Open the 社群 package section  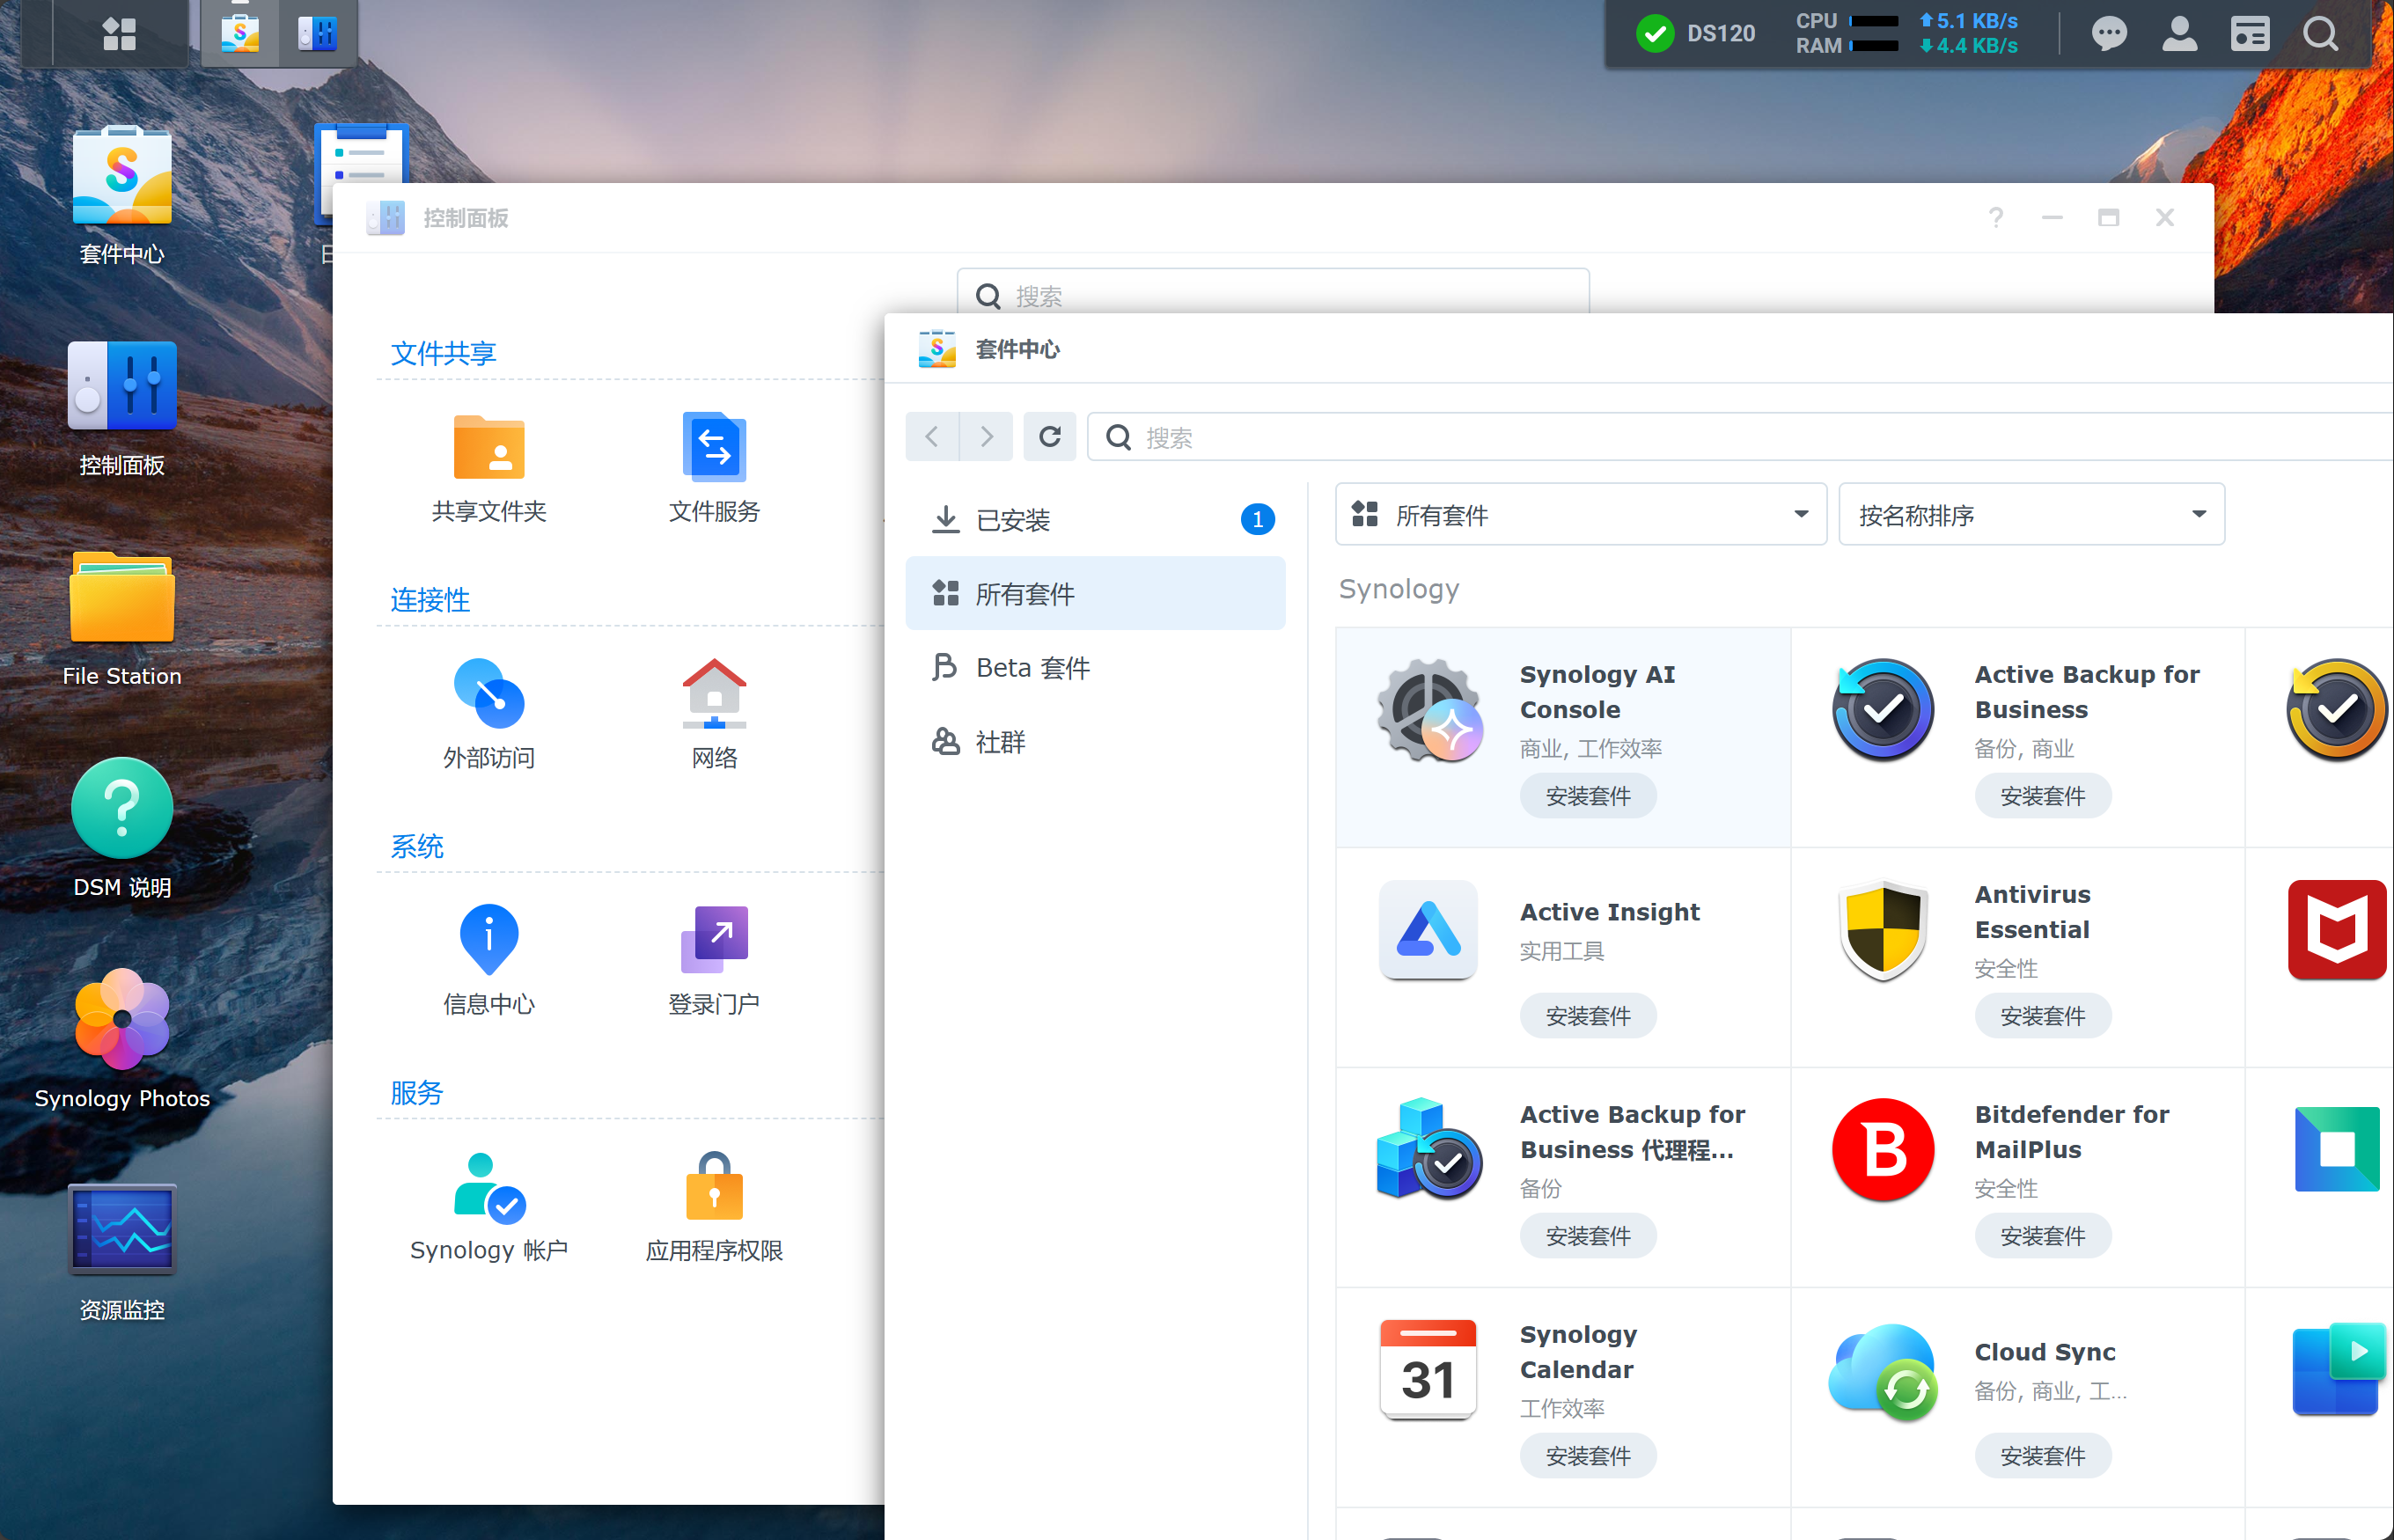[999, 741]
